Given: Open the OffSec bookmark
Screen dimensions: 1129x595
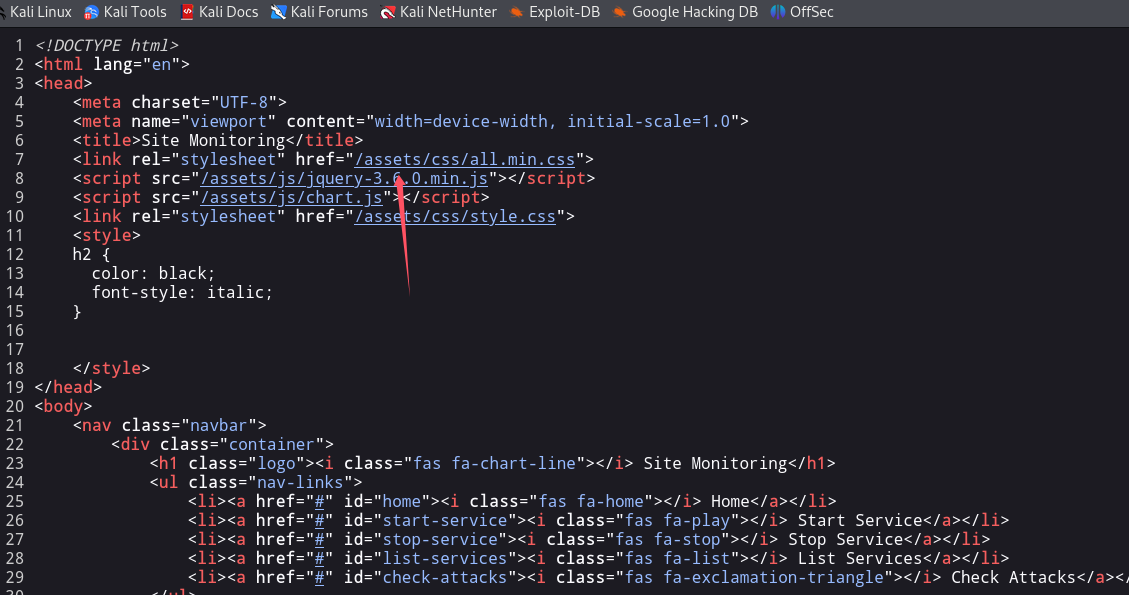Looking at the screenshot, I should click(x=801, y=12).
